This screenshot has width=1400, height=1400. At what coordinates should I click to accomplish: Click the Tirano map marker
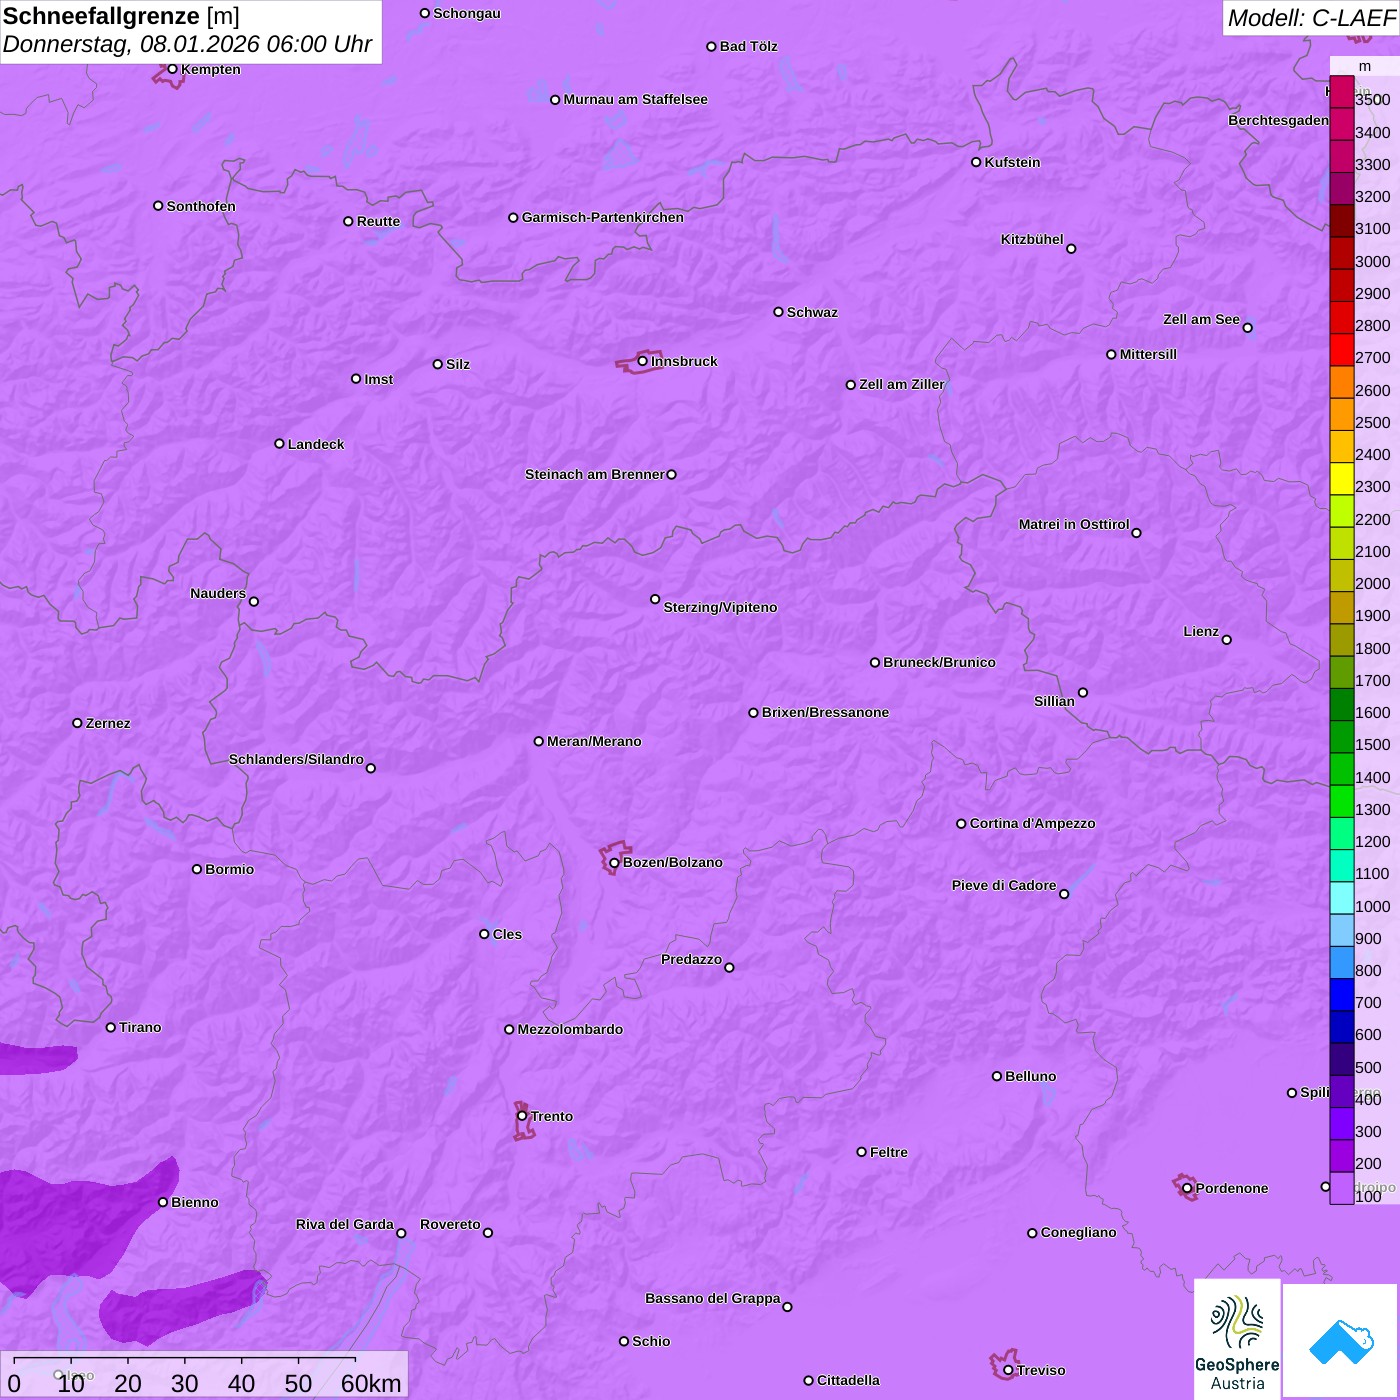[111, 1028]
